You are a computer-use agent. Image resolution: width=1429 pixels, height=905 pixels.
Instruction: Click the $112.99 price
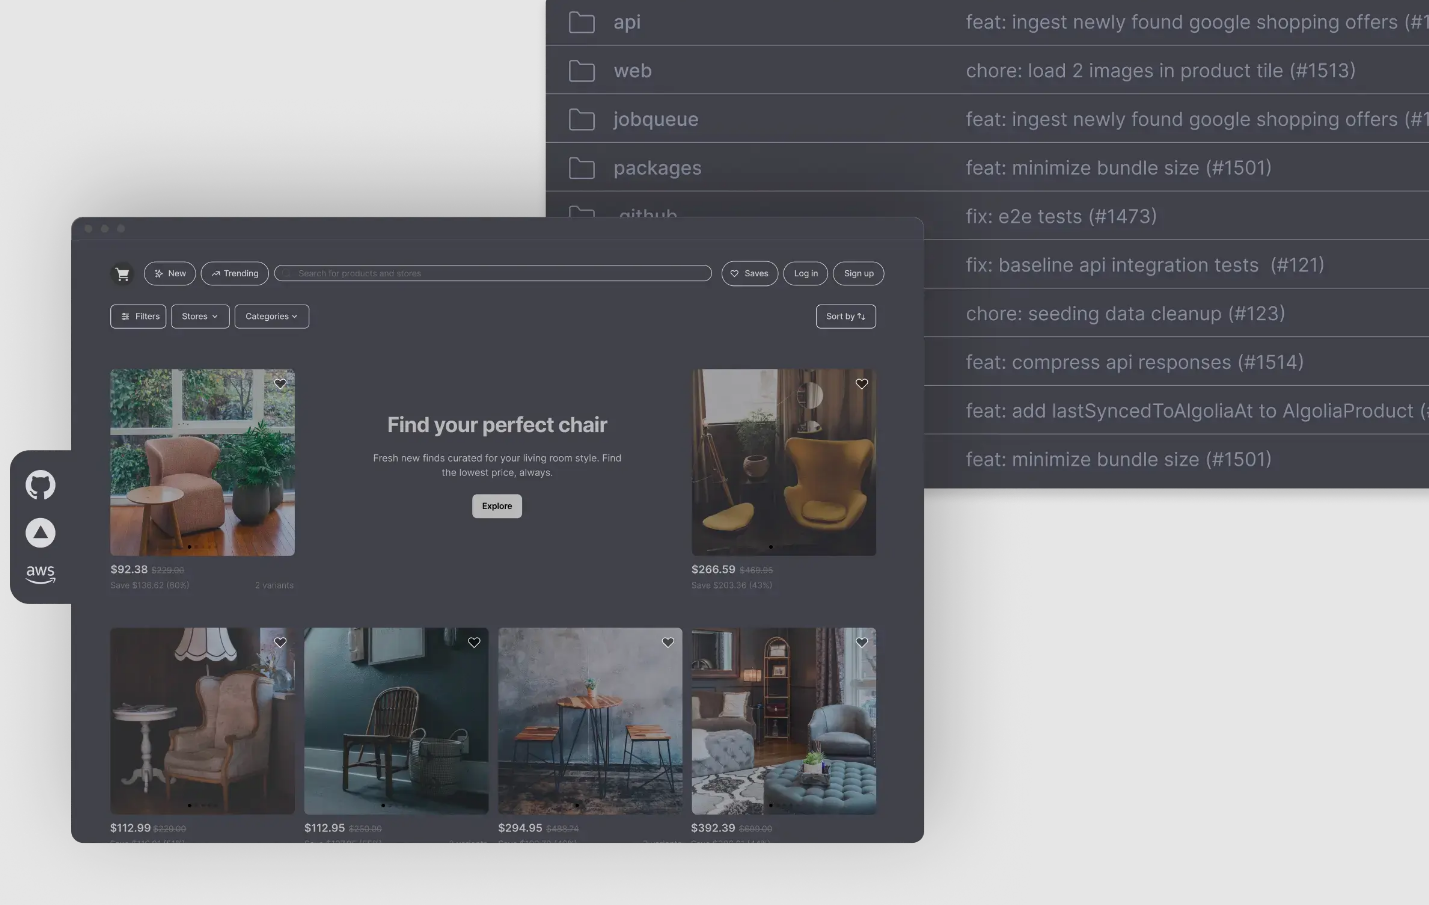point(130,828)
